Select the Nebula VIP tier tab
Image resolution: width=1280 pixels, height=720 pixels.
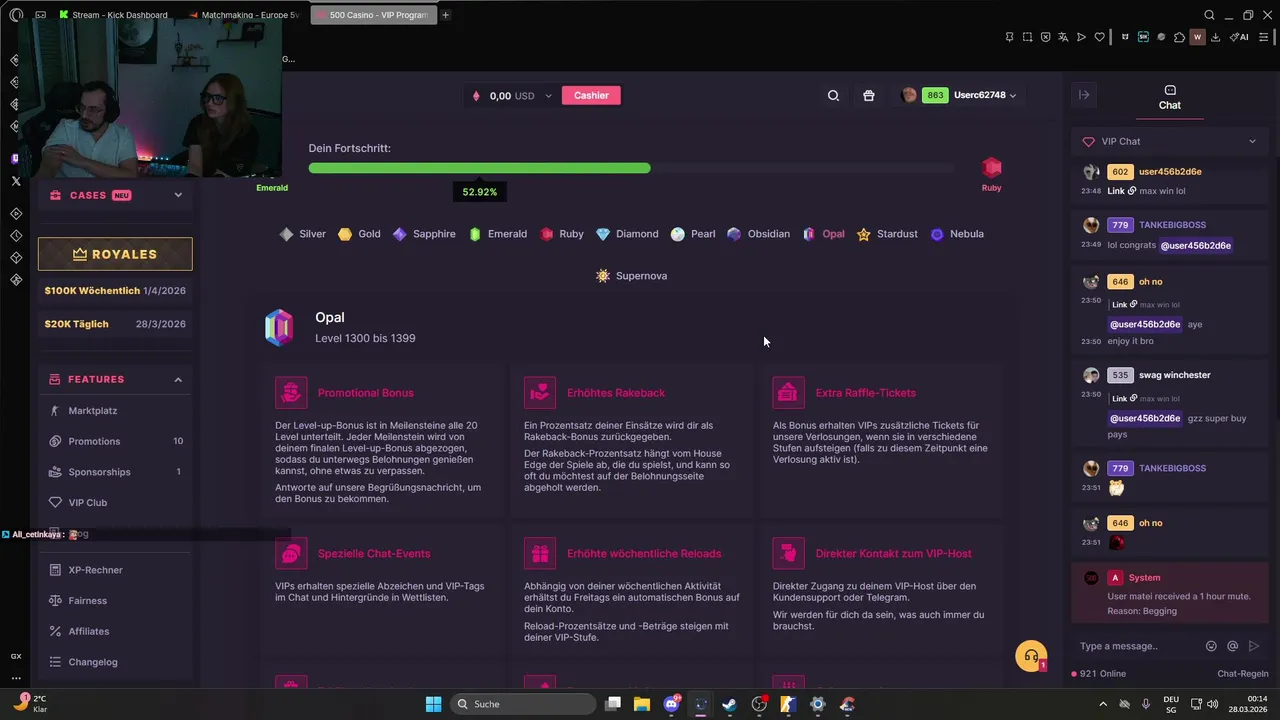(957, 234)
